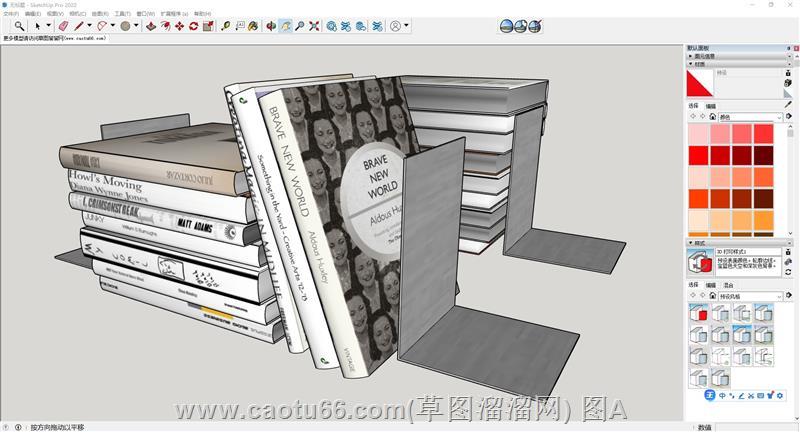This screenshot has height=432, width=800.
Task: Select the first style thumbnail with red box
Action: point(698,313)
